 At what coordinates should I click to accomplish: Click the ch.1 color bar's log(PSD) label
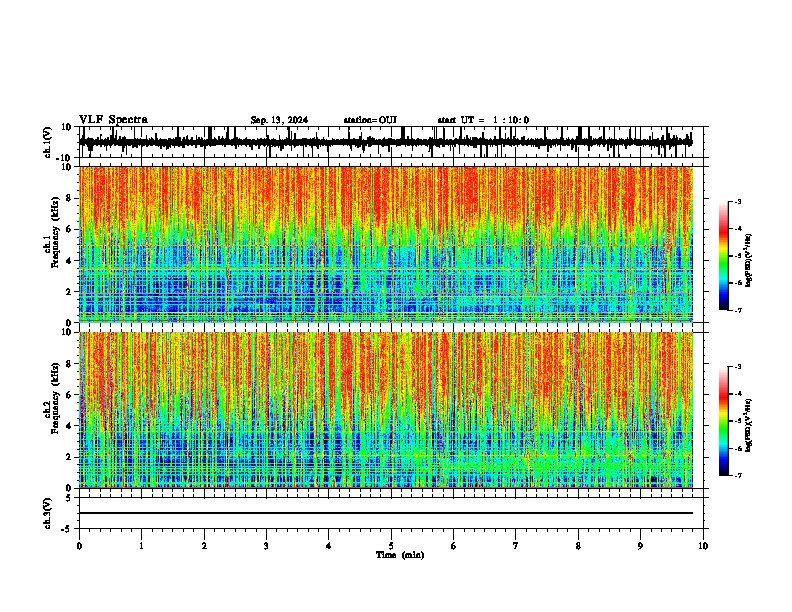[x=749, y=260]
